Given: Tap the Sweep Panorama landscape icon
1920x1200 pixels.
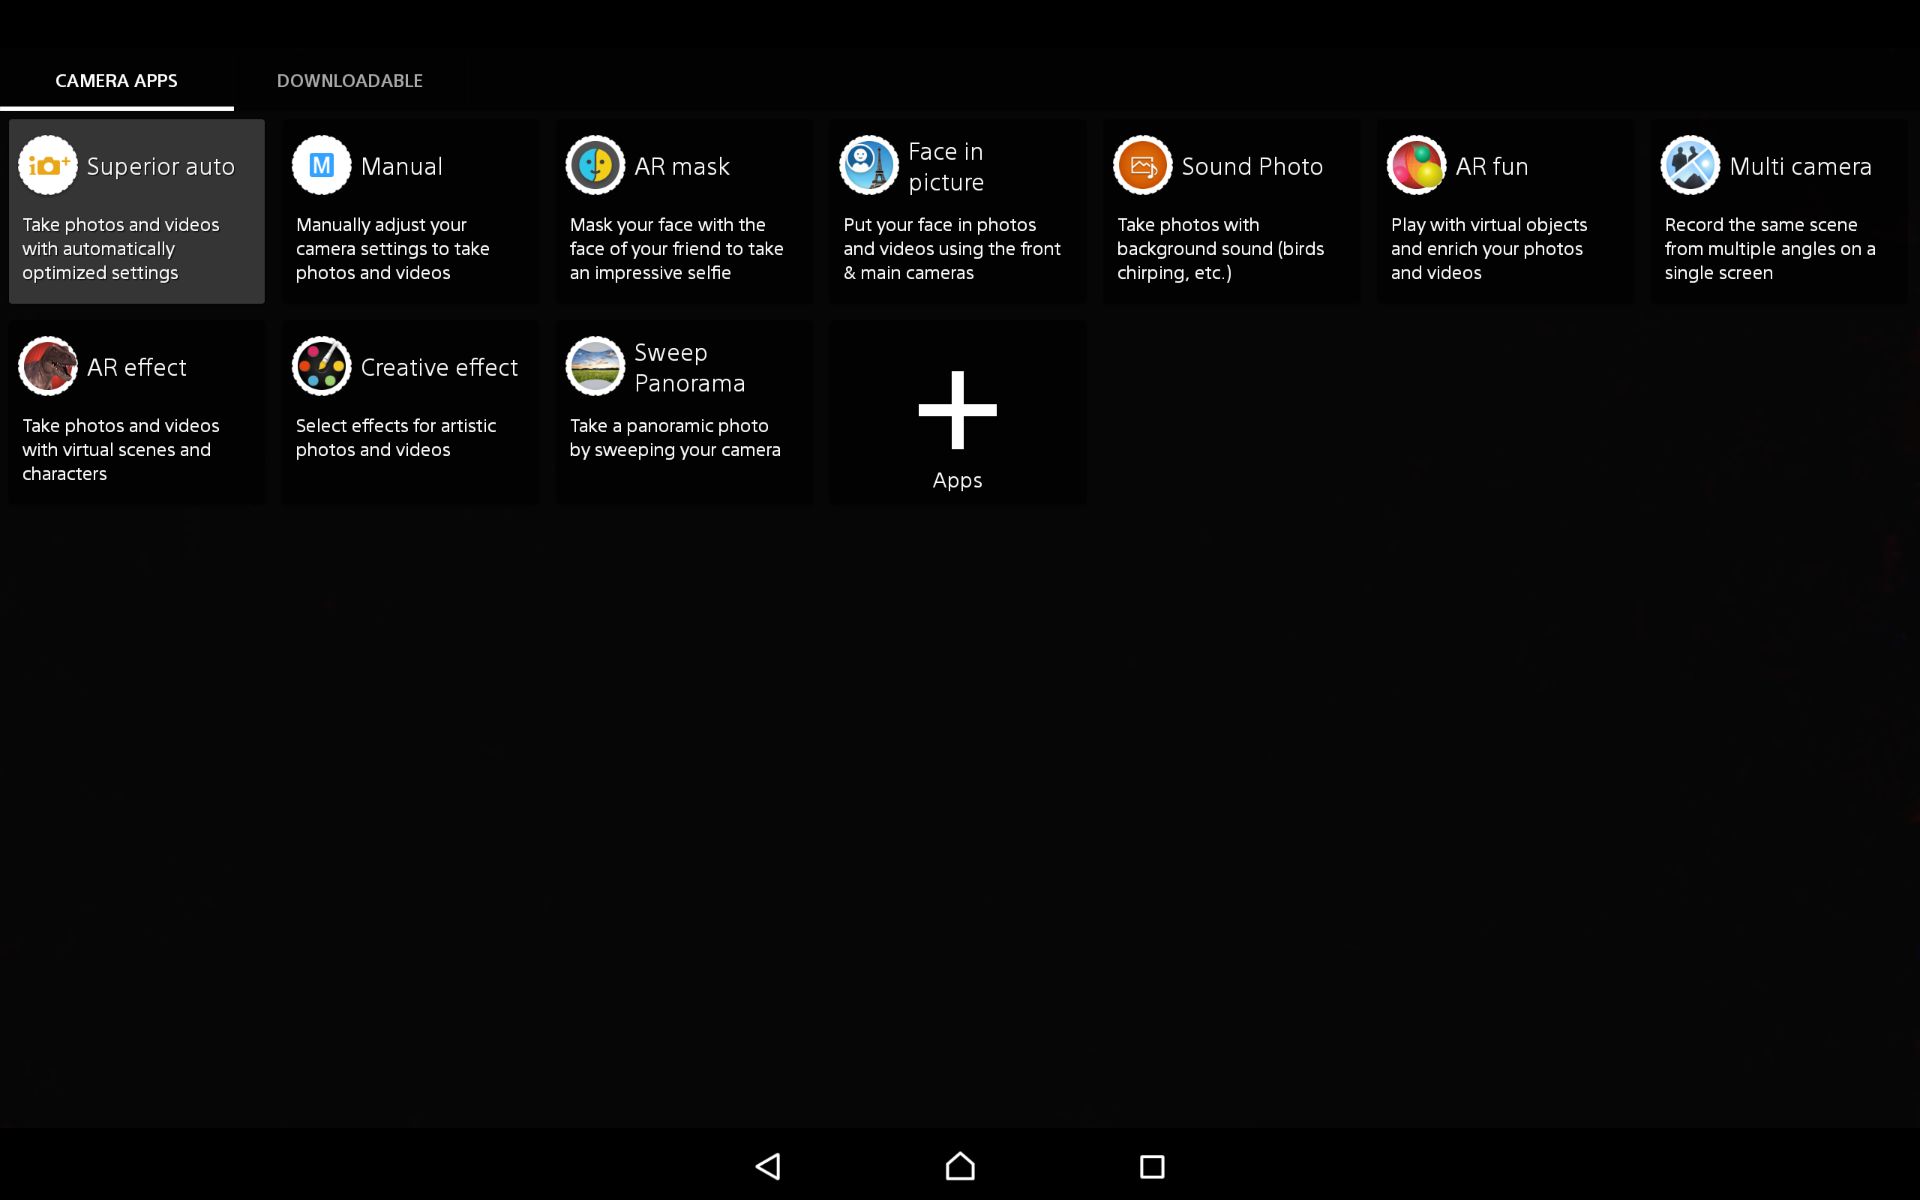Looking at the screenshot, I should coord(595,366).
